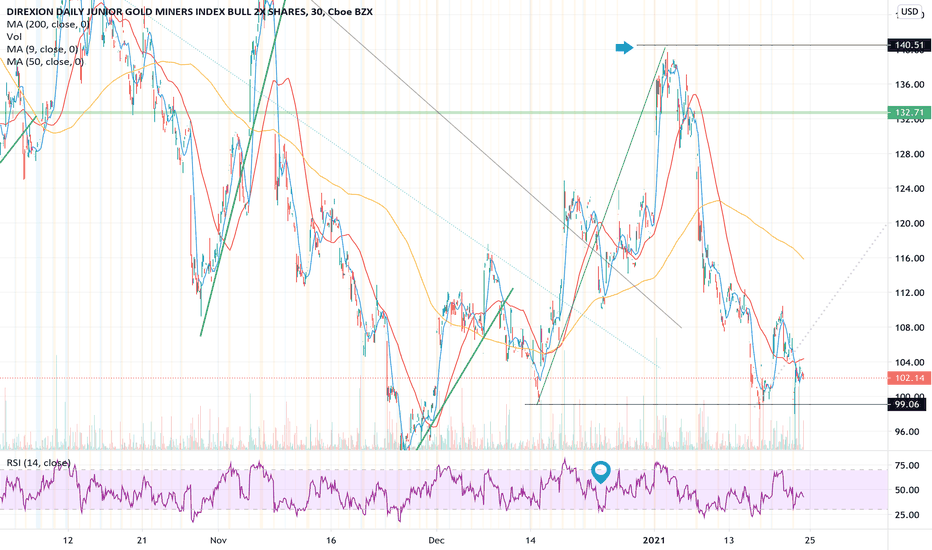The image size is (932, 550).
Task: Click the Nov date label on time axis
Action: click(218, 540)
